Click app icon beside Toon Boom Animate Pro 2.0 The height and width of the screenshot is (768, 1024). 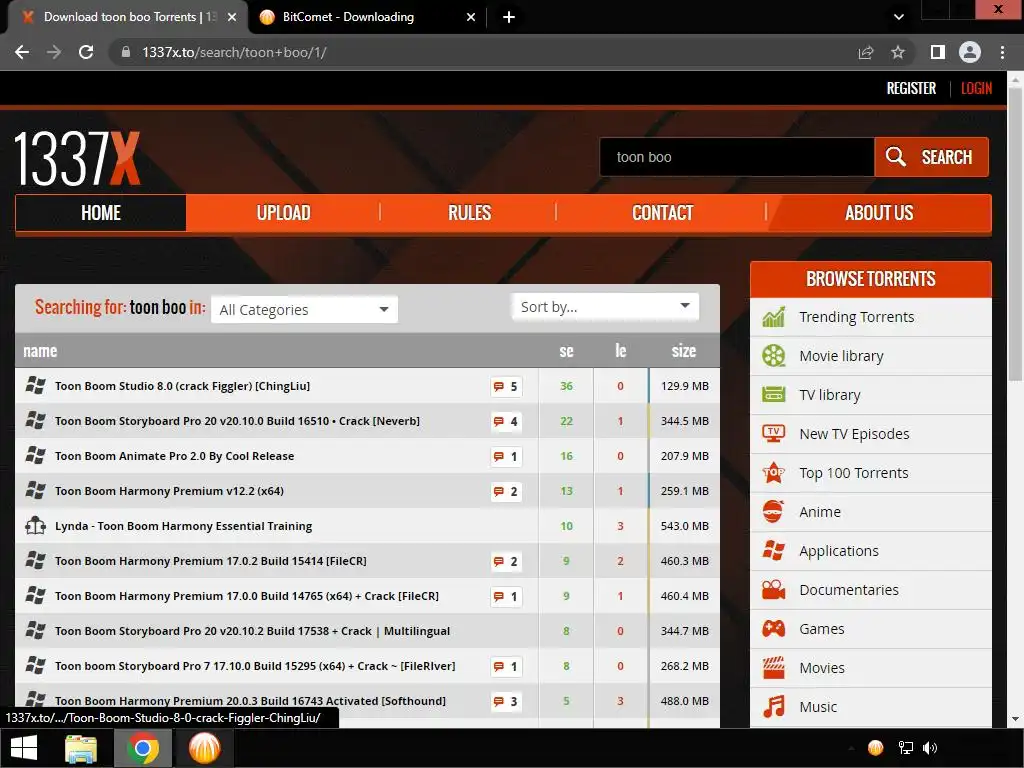pyautogui.click(x=35, y=456)
